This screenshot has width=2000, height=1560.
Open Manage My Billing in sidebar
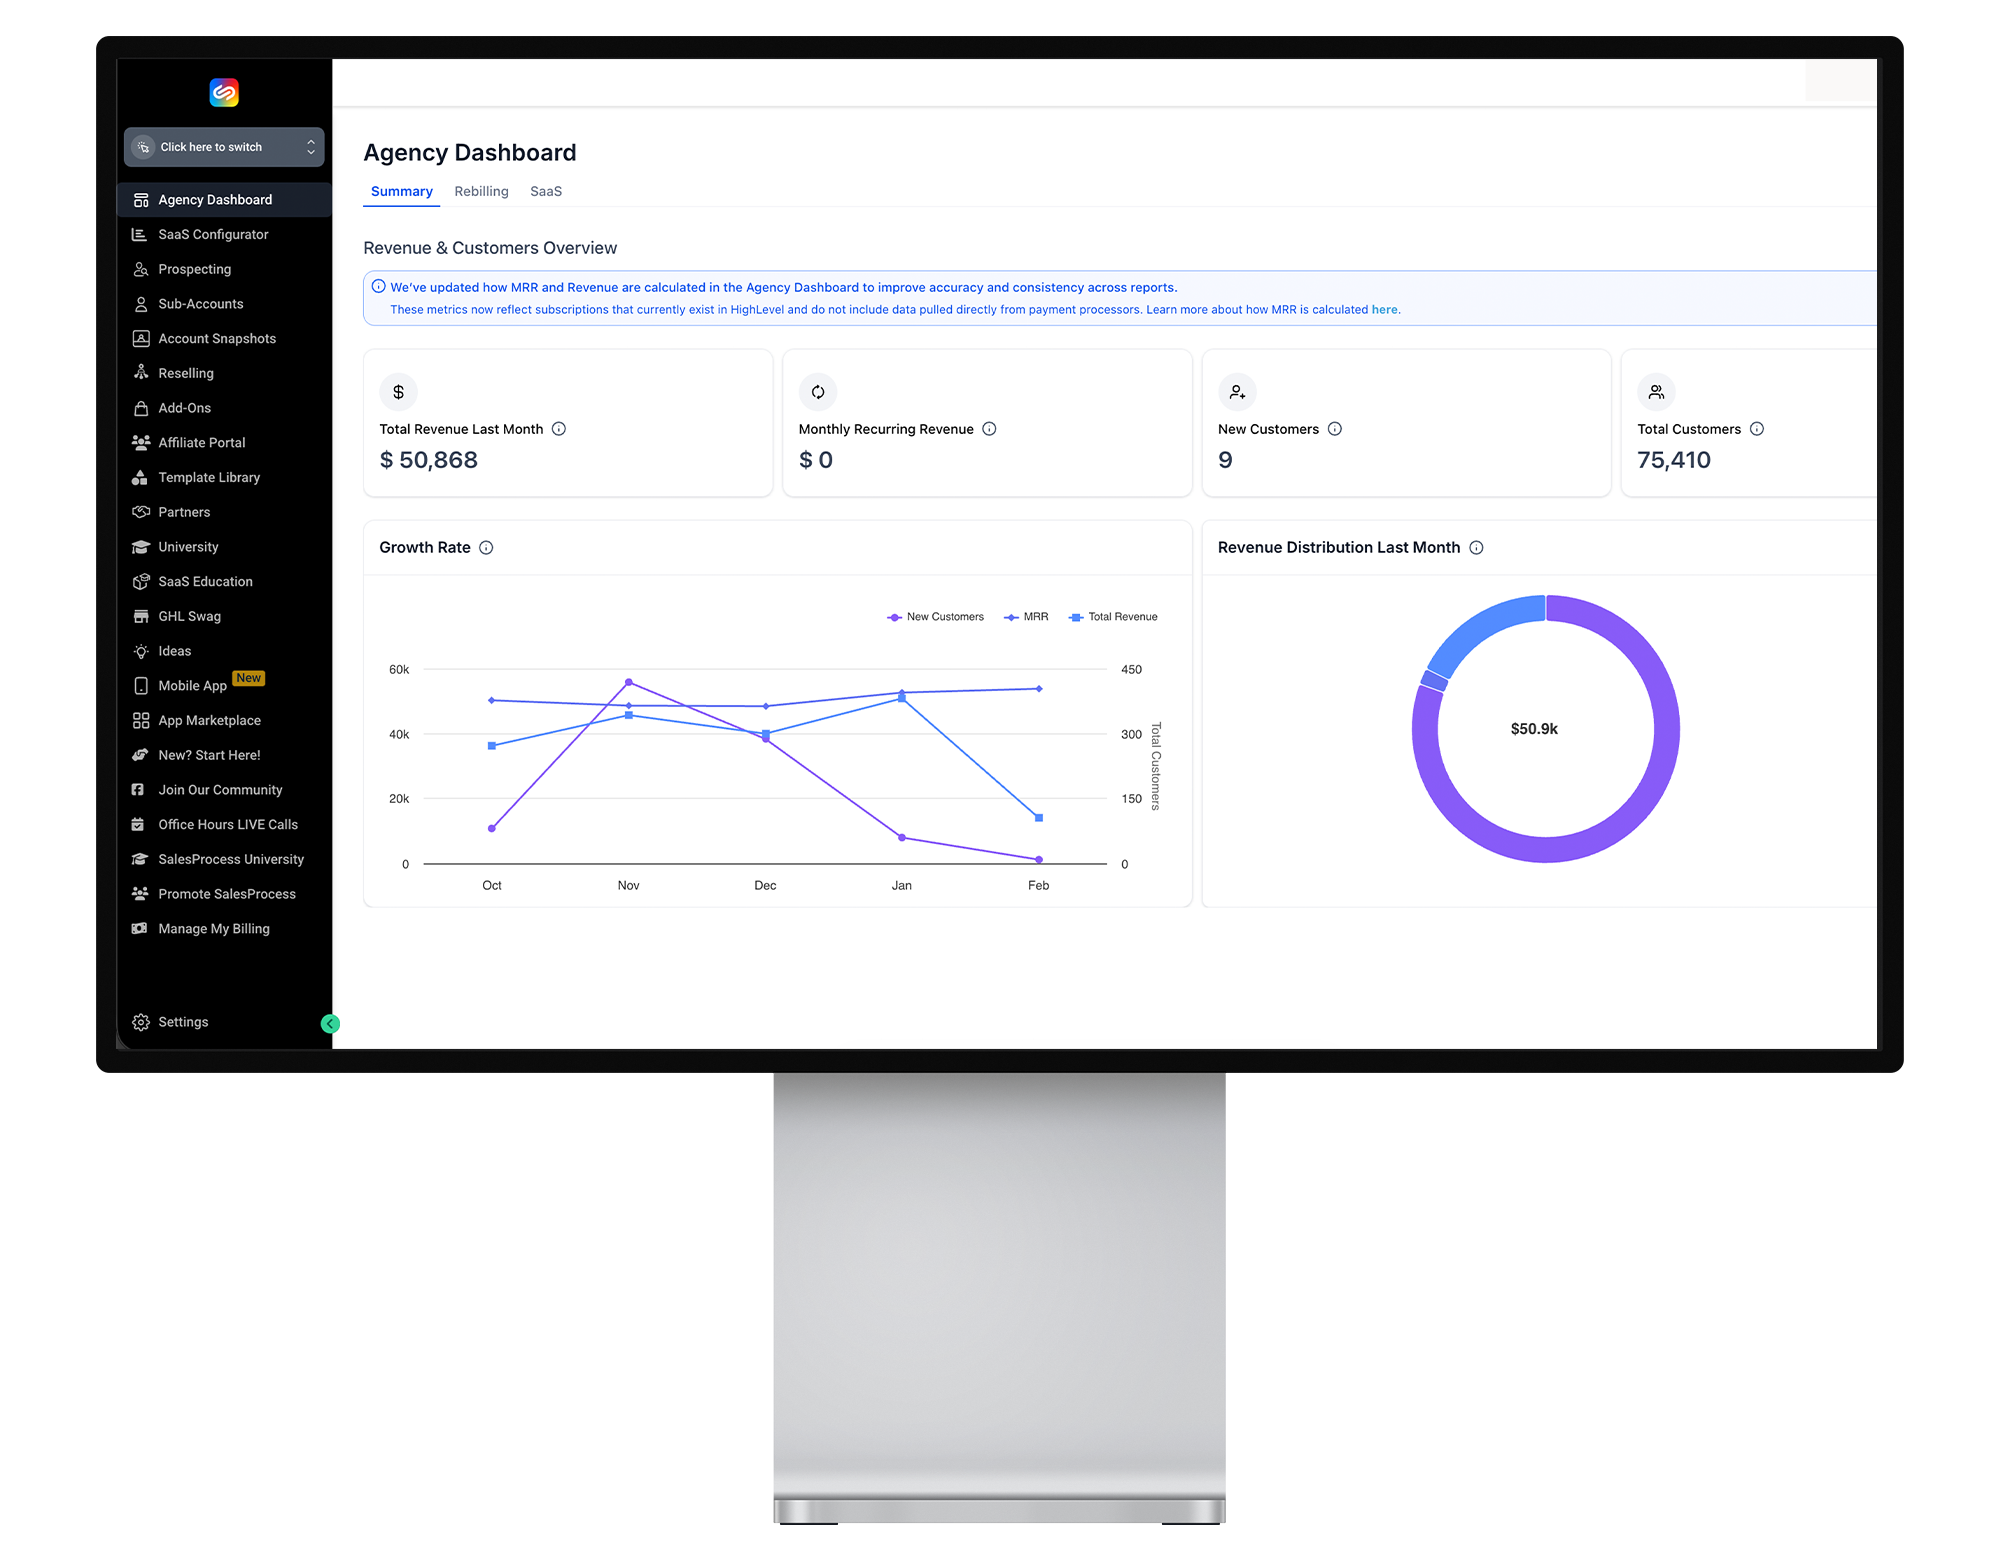click(213, 928)
